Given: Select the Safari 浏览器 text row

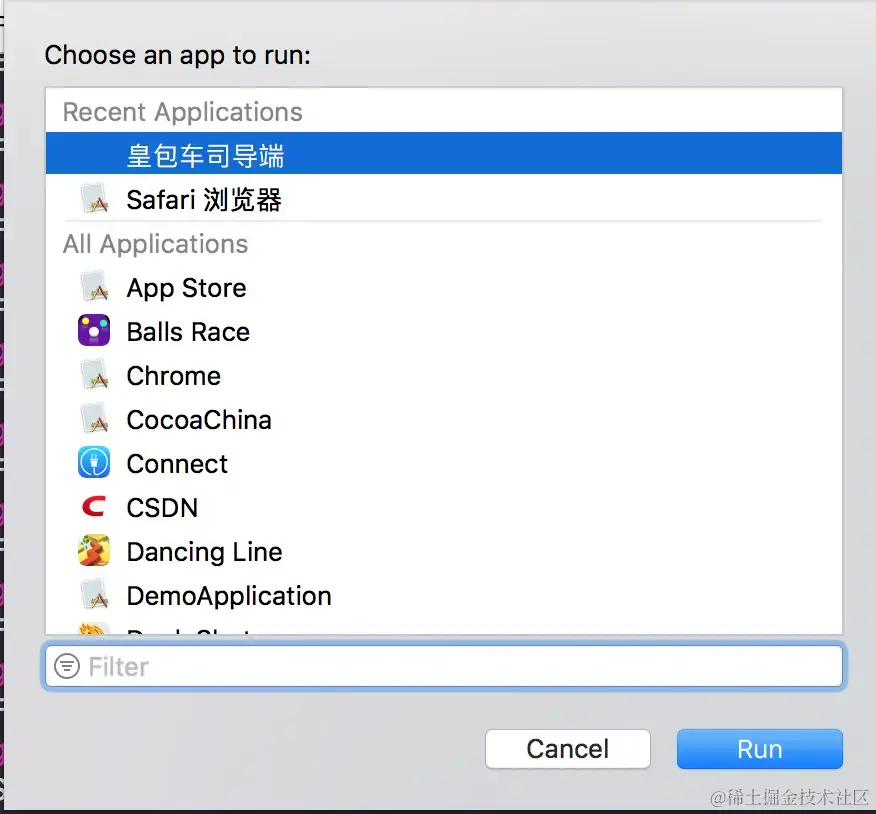Looking at the screenshot, I should coord(444,199).
